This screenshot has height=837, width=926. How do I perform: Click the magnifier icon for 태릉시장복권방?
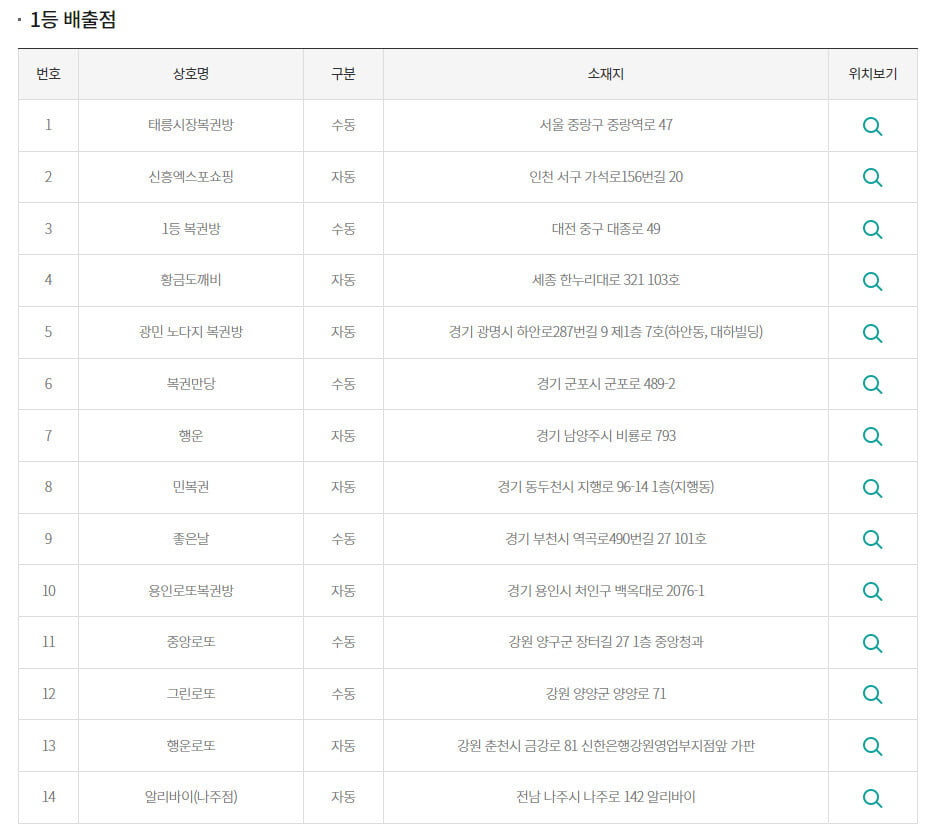point(872,126)
